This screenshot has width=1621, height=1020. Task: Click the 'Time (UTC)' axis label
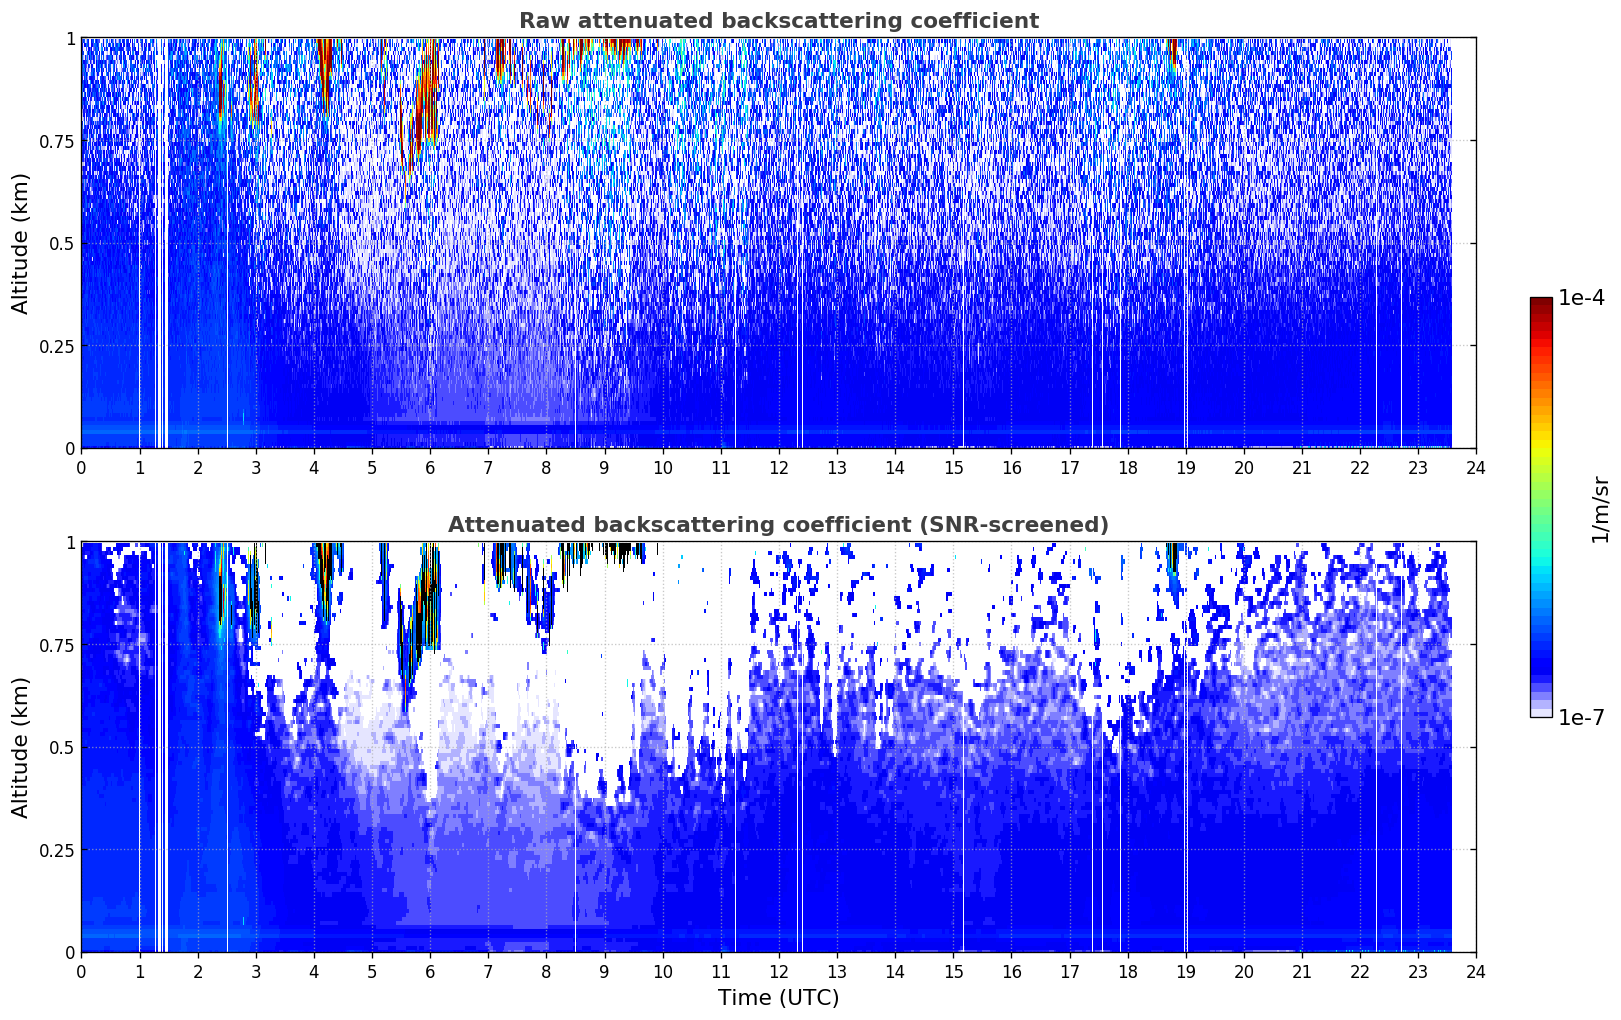pyautogui.click(x=778, y=998)
